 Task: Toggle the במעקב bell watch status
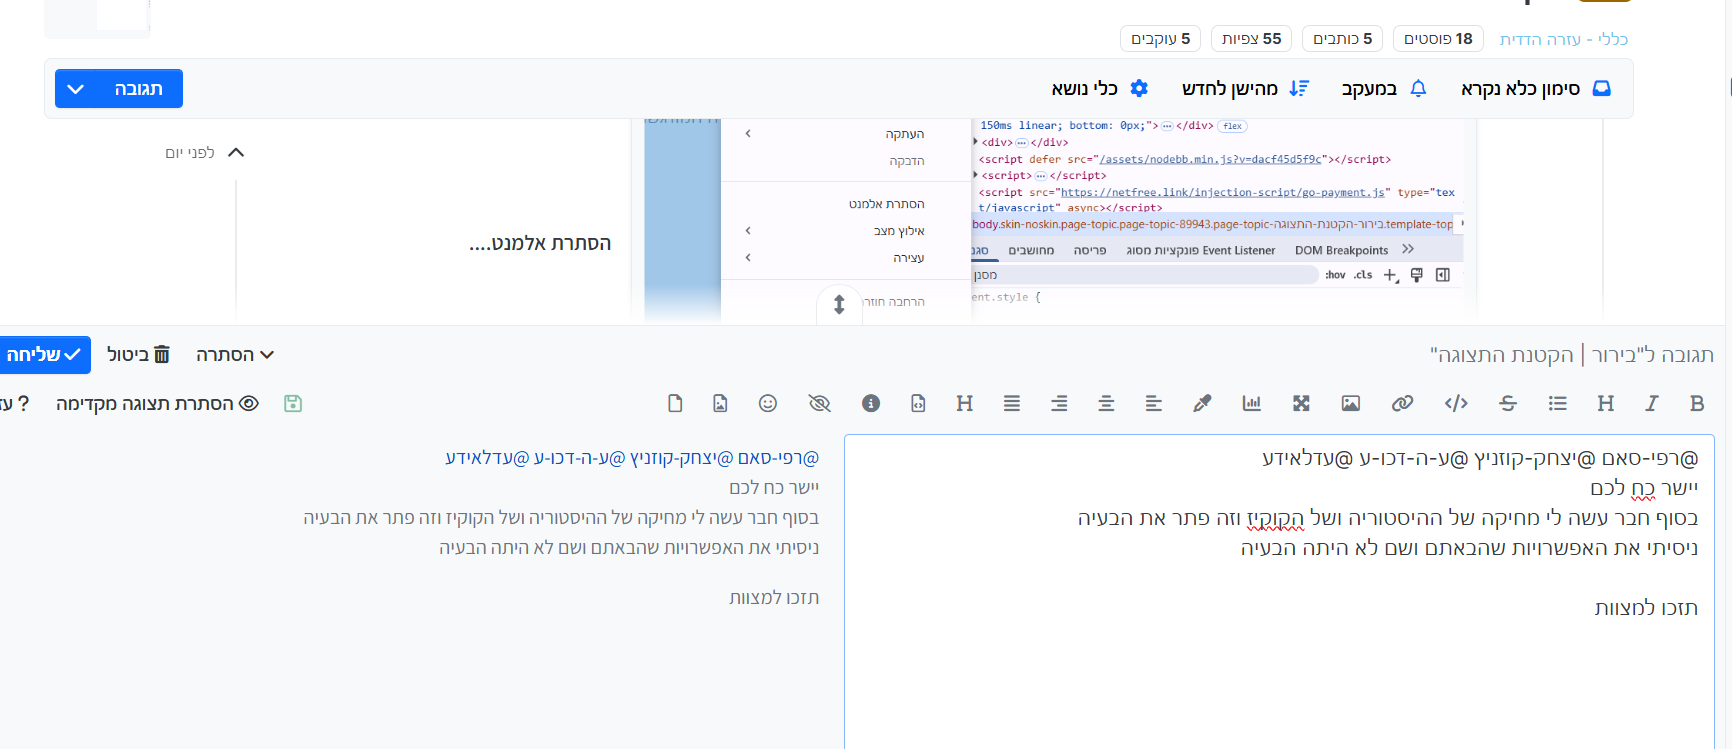click(x=1383, y=89)
